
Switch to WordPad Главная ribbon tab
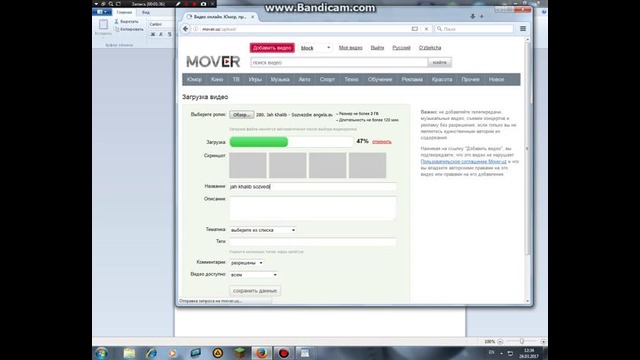coord(124,12)
